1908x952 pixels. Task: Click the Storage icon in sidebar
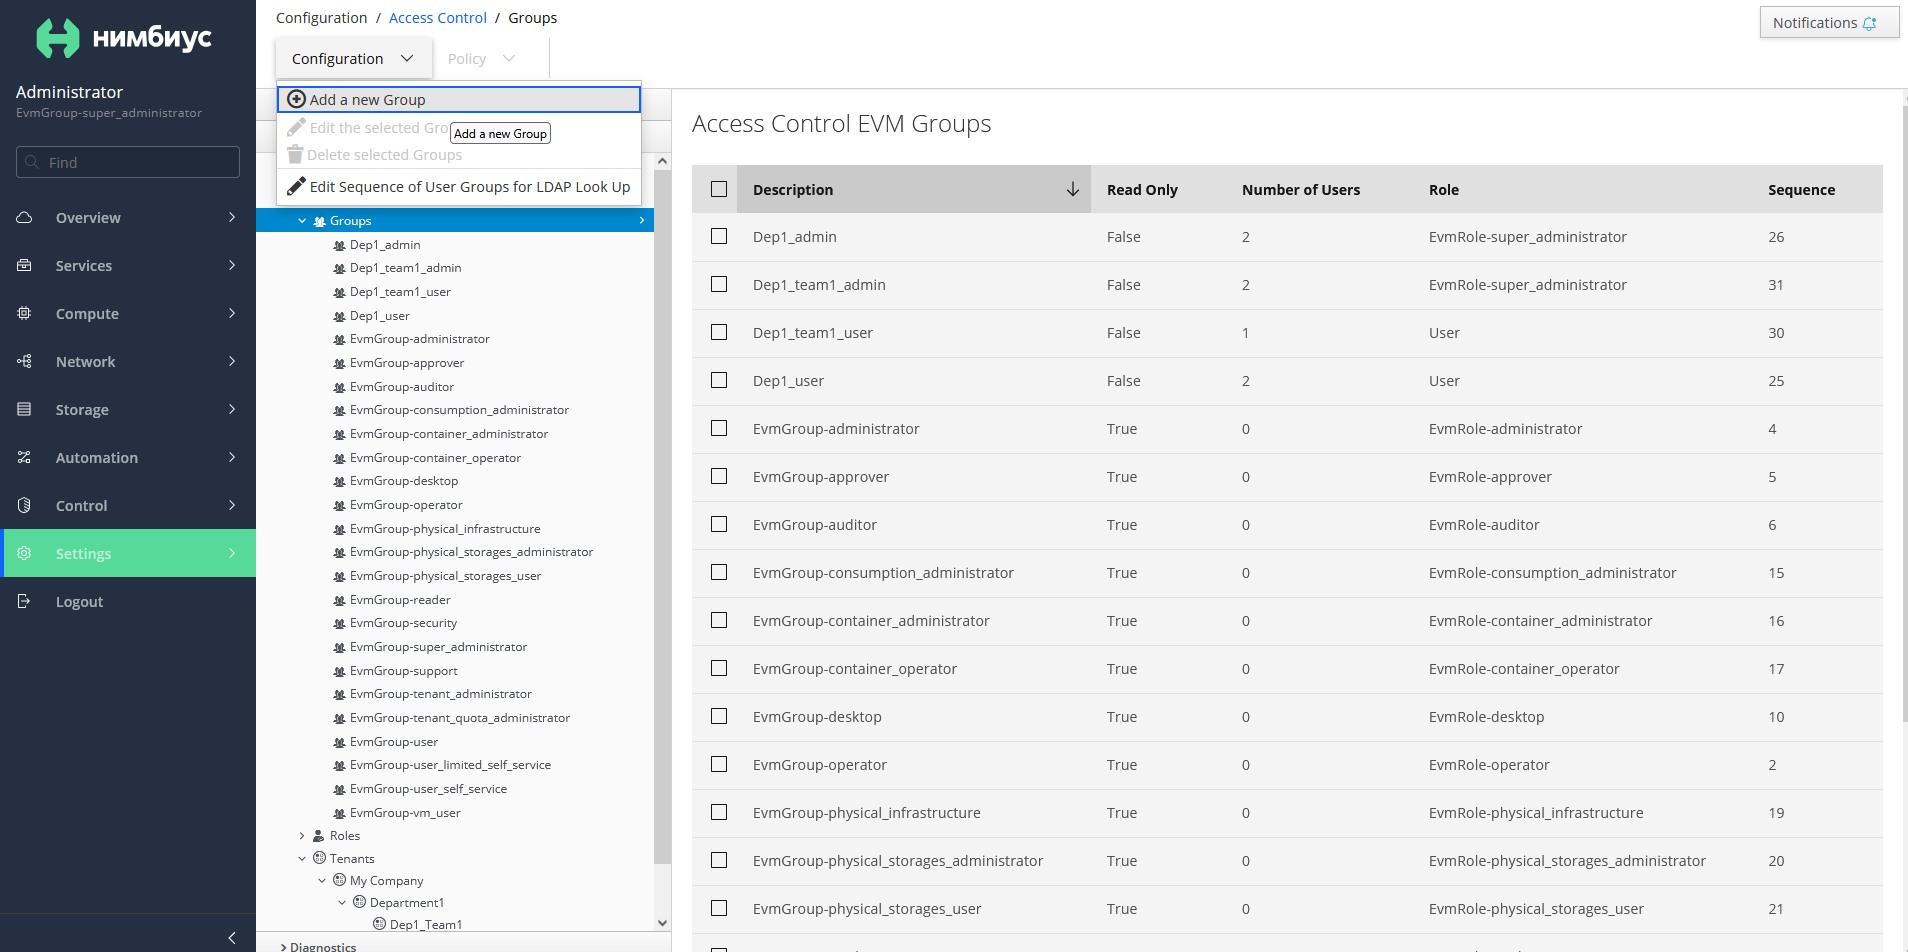tap(24, 409)
